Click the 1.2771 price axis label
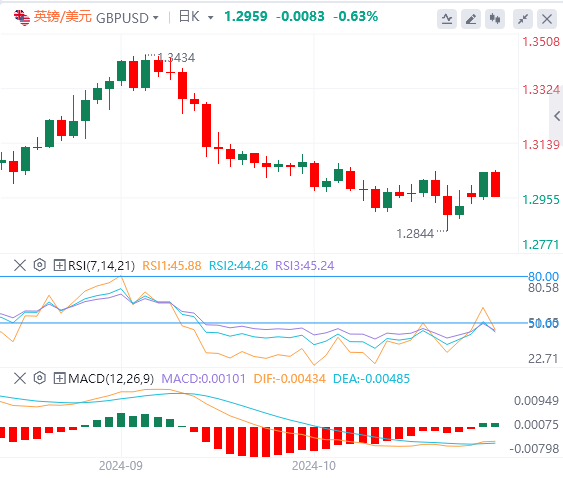The image size is (563, 478). click(541, 245)
